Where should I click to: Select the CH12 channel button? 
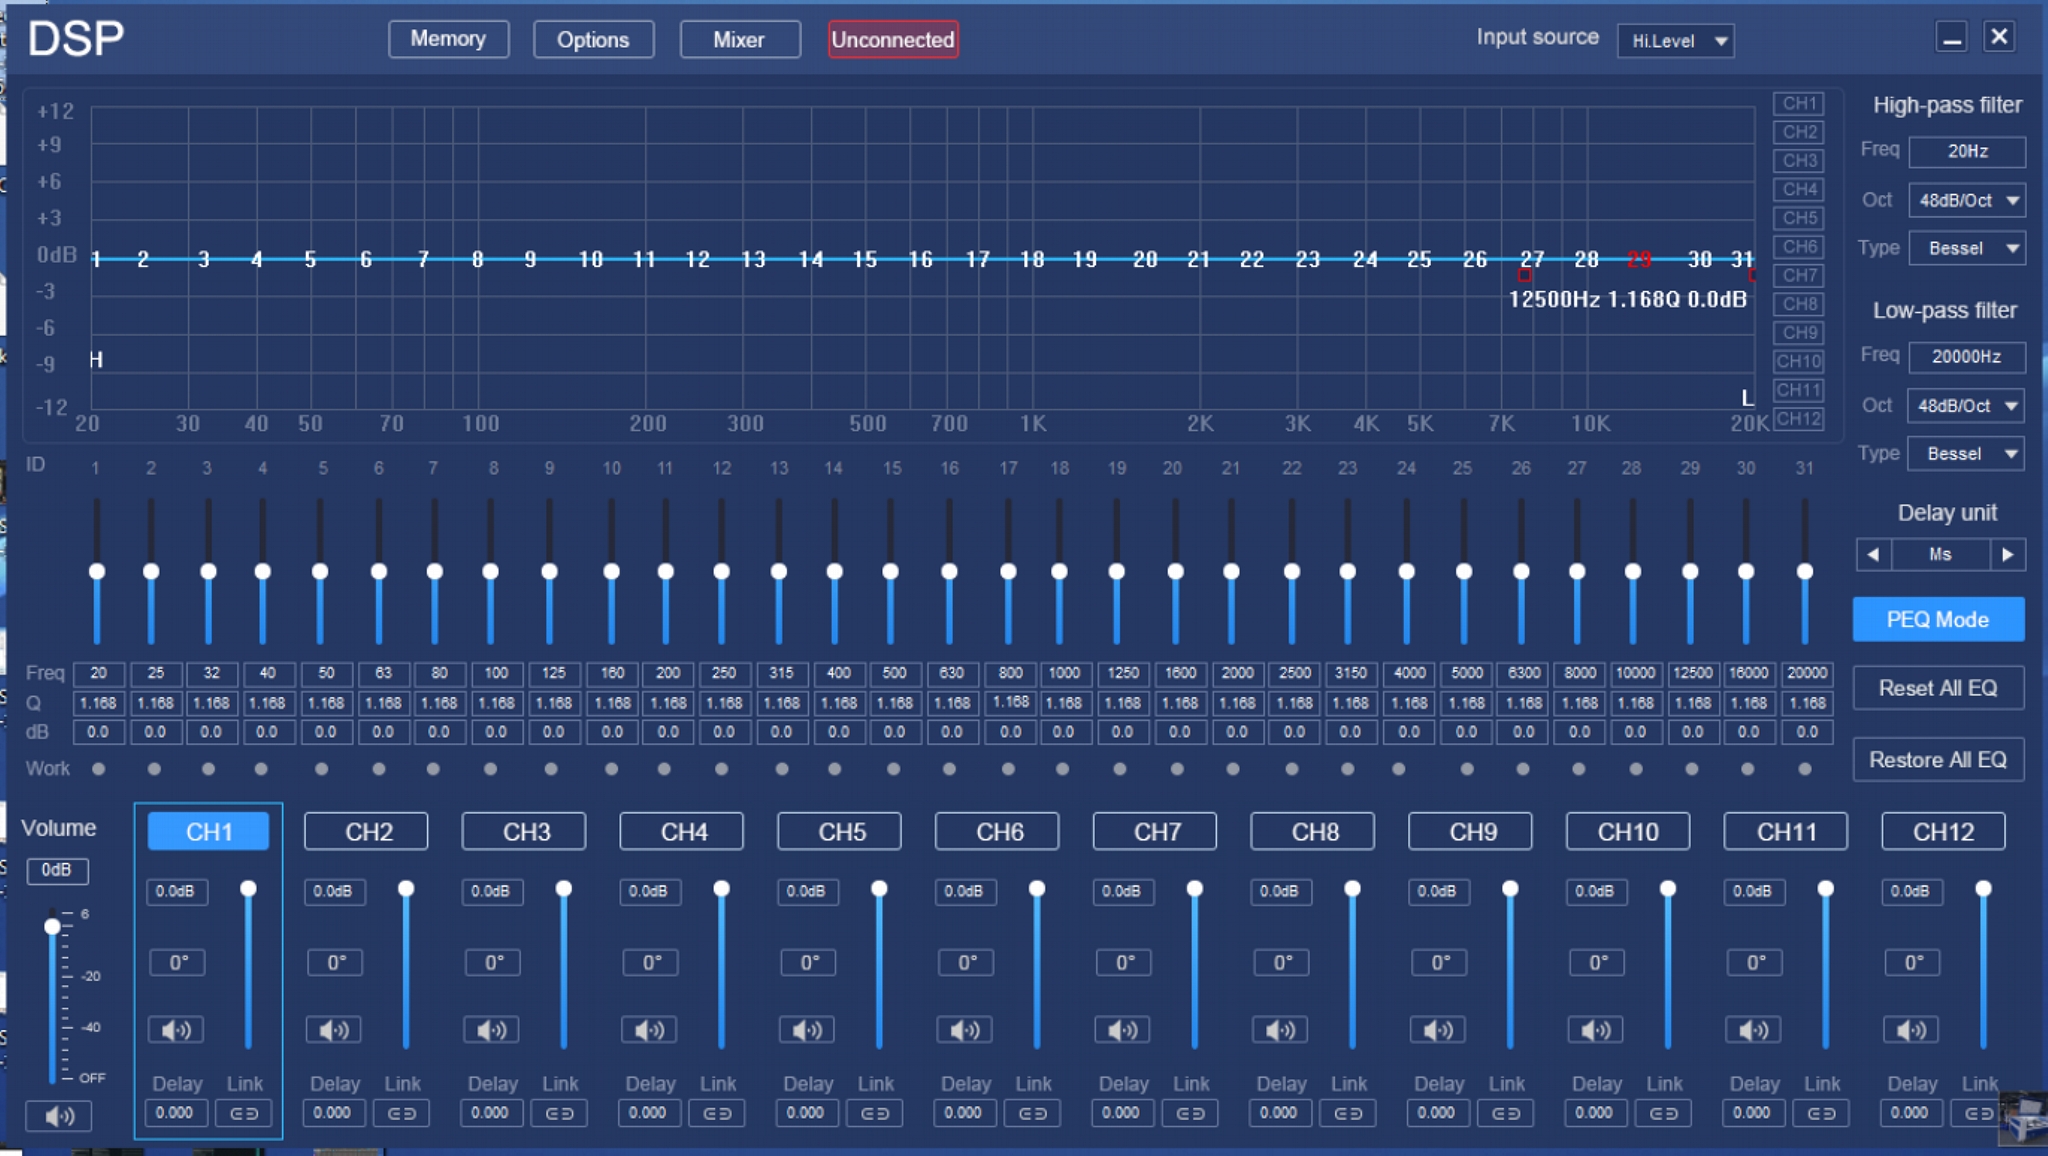pos(1943,831)
